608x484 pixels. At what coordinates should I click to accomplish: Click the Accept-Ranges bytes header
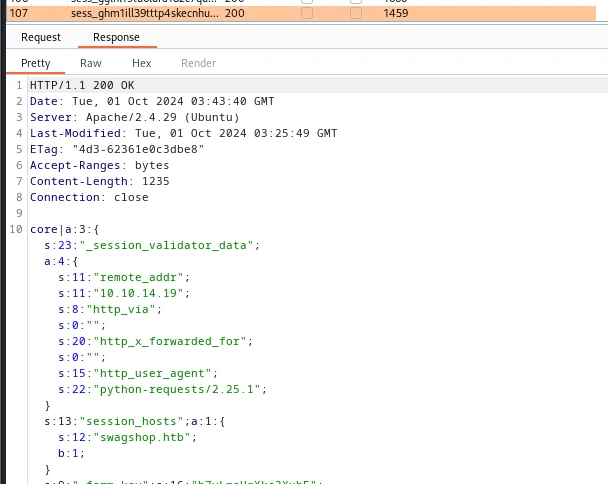pyautogui.click(x=100, y=165)
